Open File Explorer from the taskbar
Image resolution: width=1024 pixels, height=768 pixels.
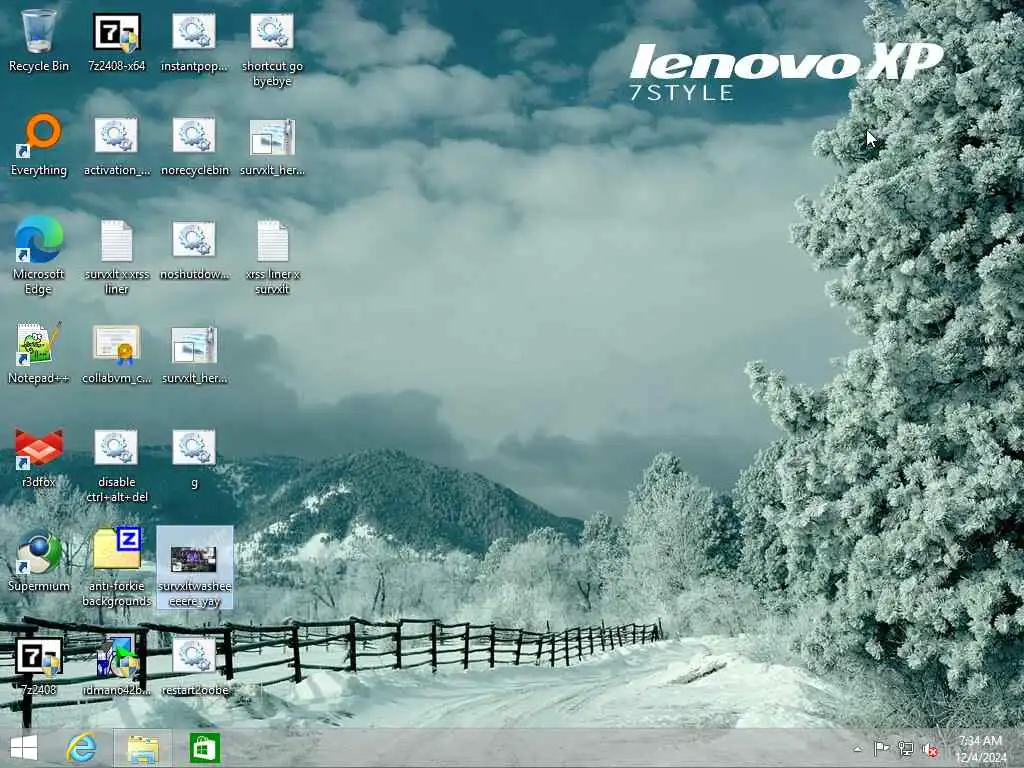tap(143, 748)
